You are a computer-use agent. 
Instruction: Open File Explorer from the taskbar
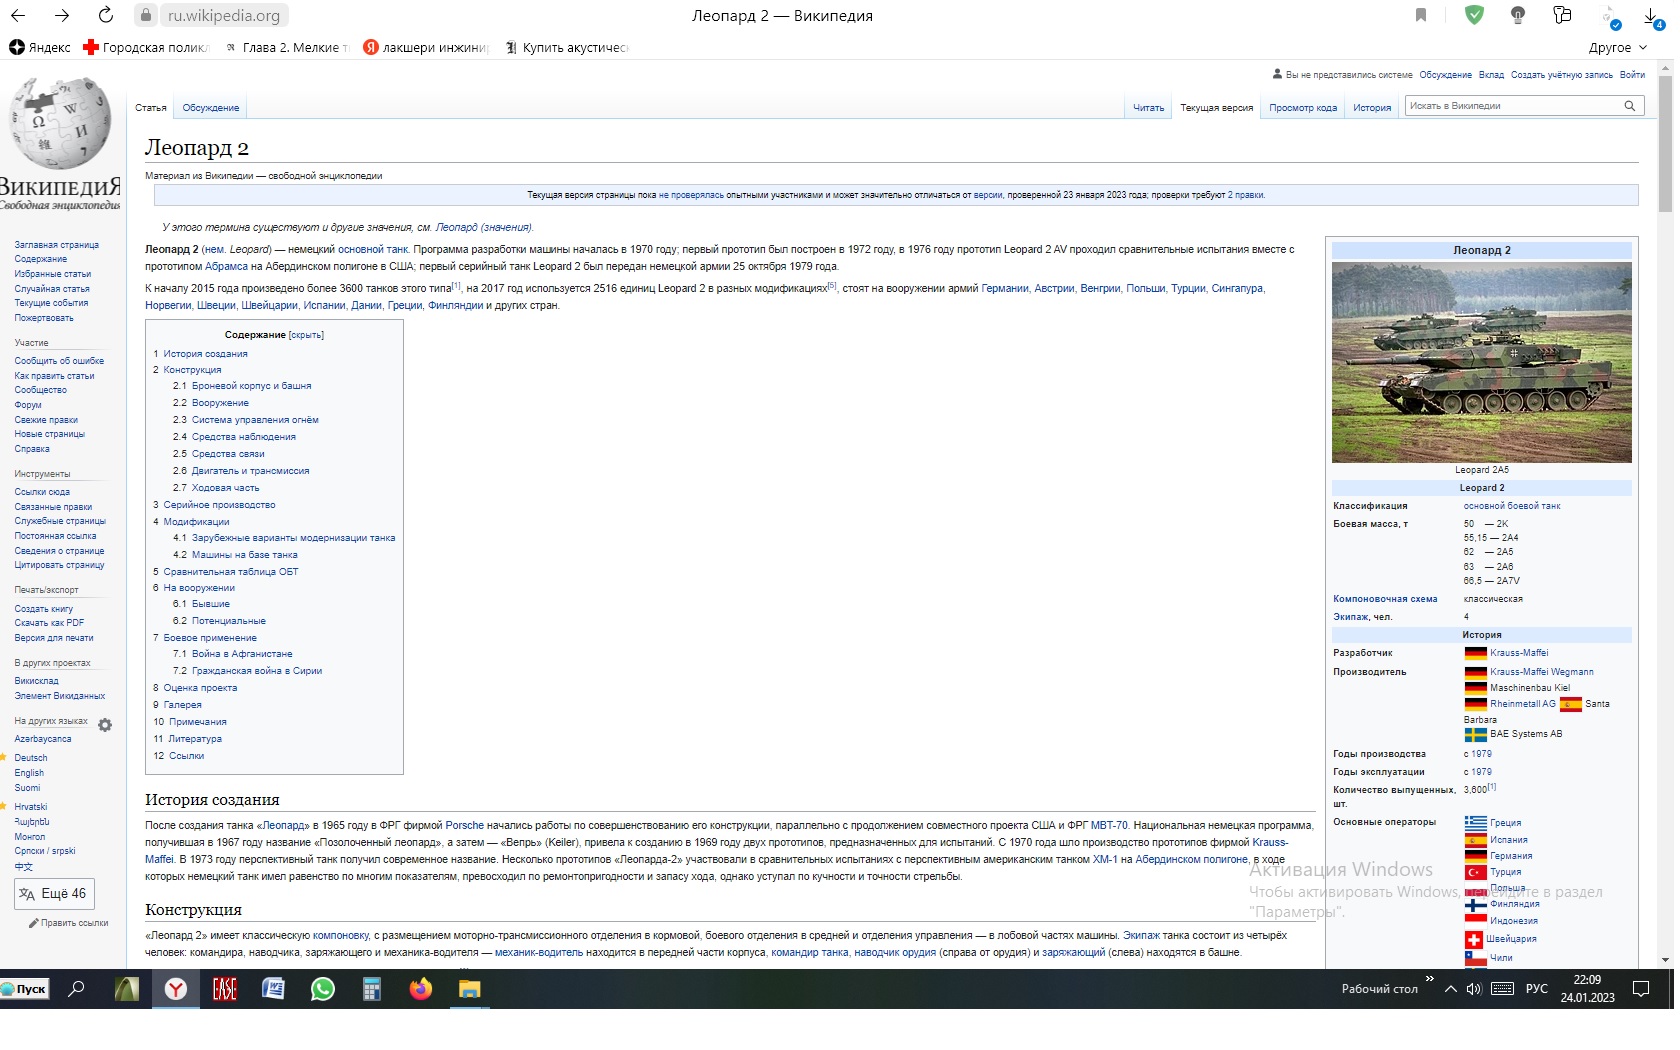coord(469,989)
